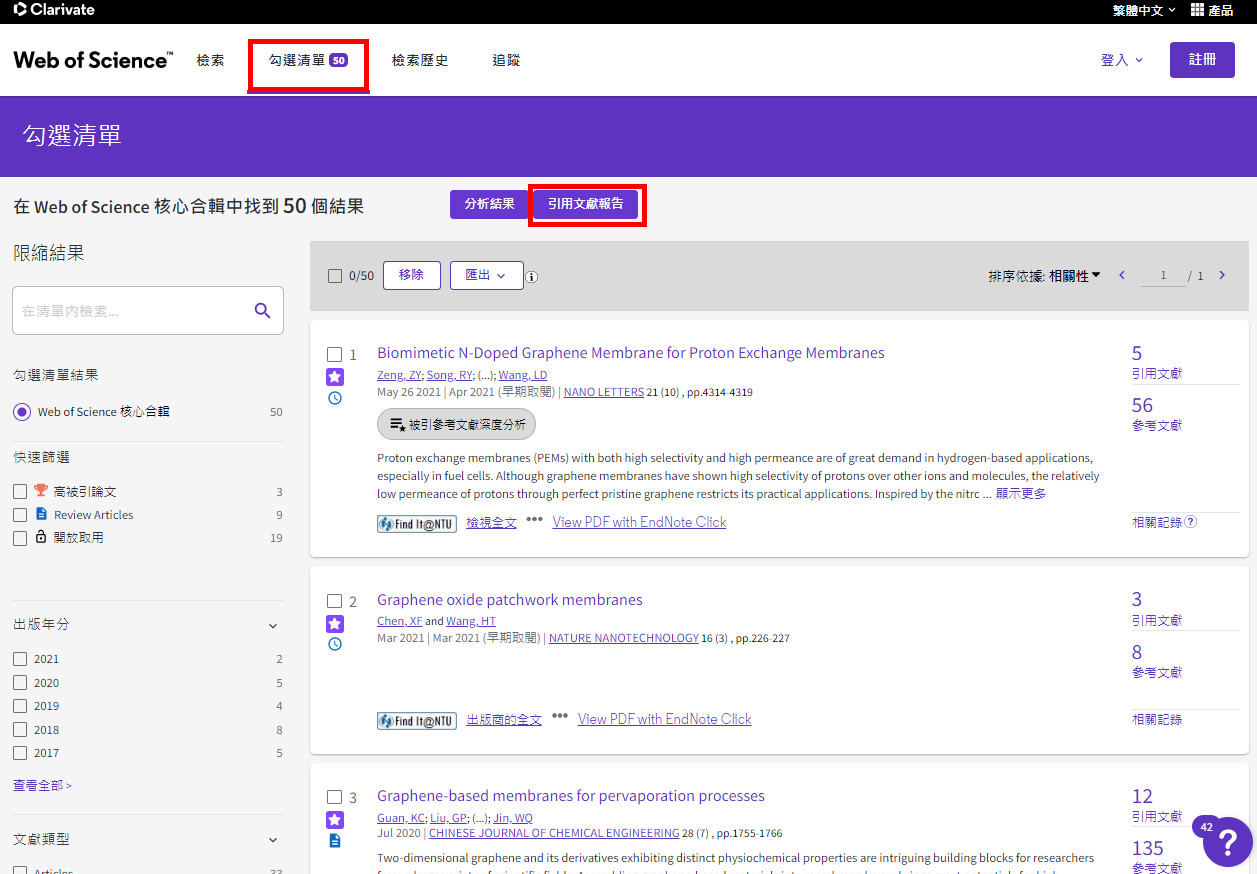This screenshot has width=1257, height=874.
Task: Open the 追蹤 tab
Action: [x=506, y=60]
